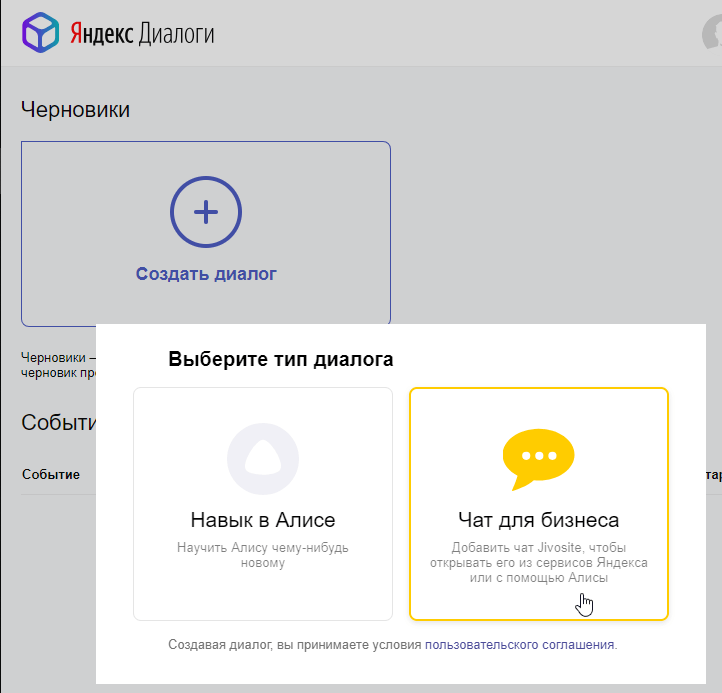722x693 pixels.
Task: Click the Добавить чат Jivosite description text
Action: tap(539, 562)
